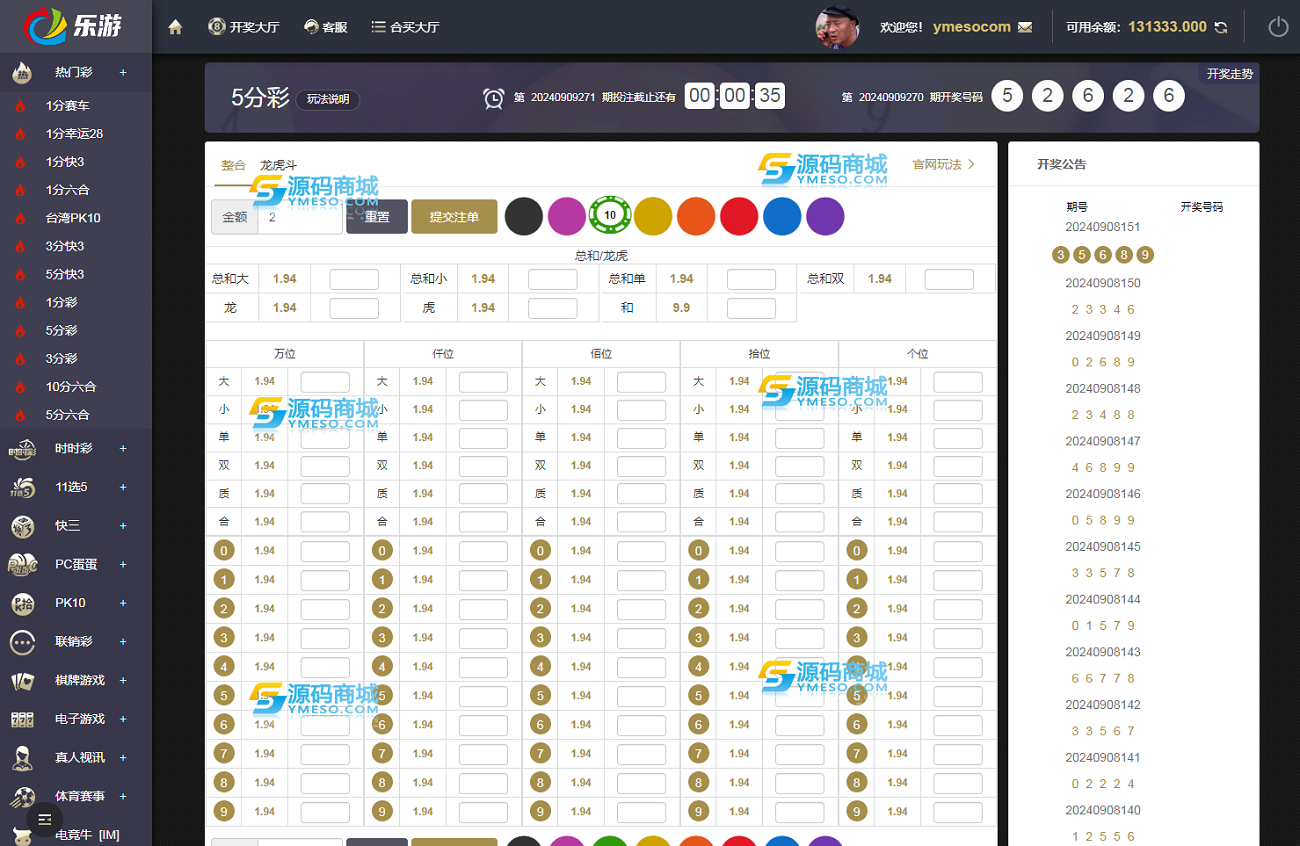Select the 1分赛车 game

[x=68, y=105]
